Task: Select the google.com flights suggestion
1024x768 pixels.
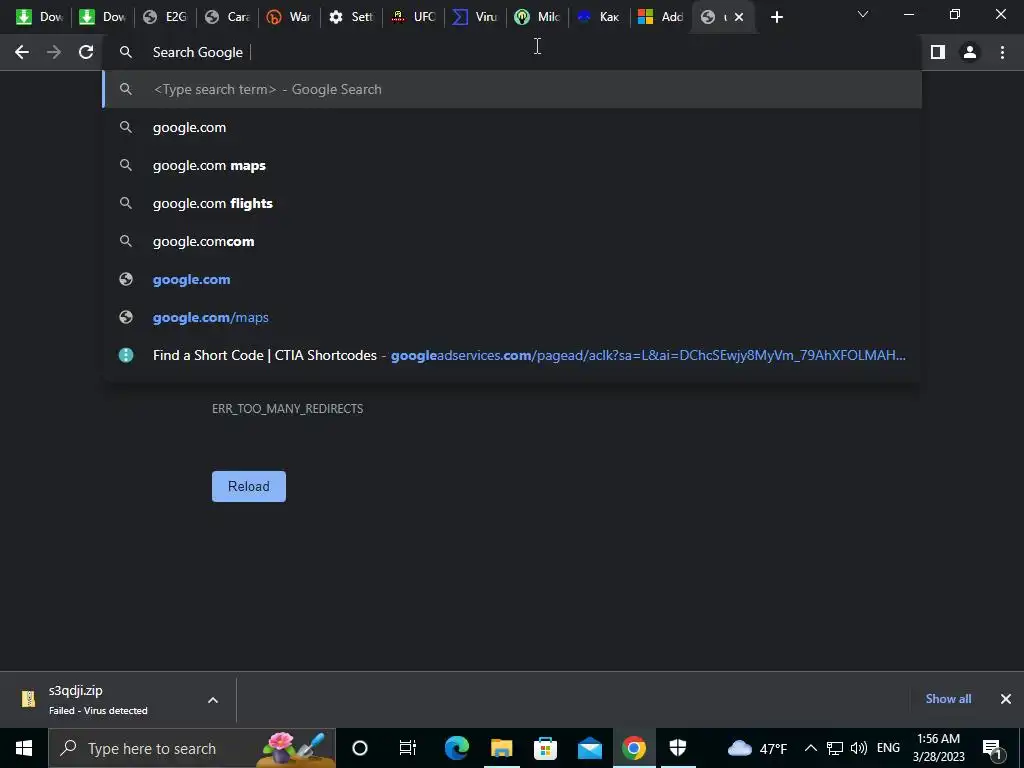Action: point(511,203)
